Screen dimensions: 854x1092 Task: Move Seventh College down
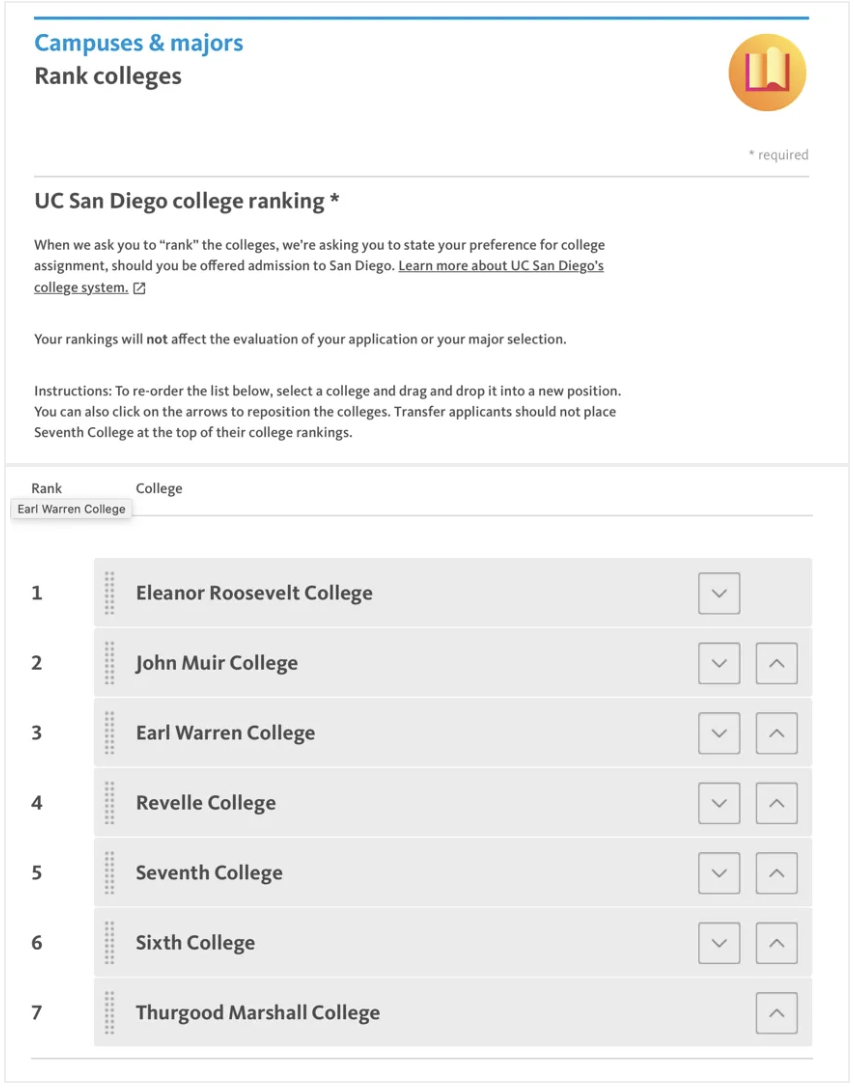[x=719, y=873]
